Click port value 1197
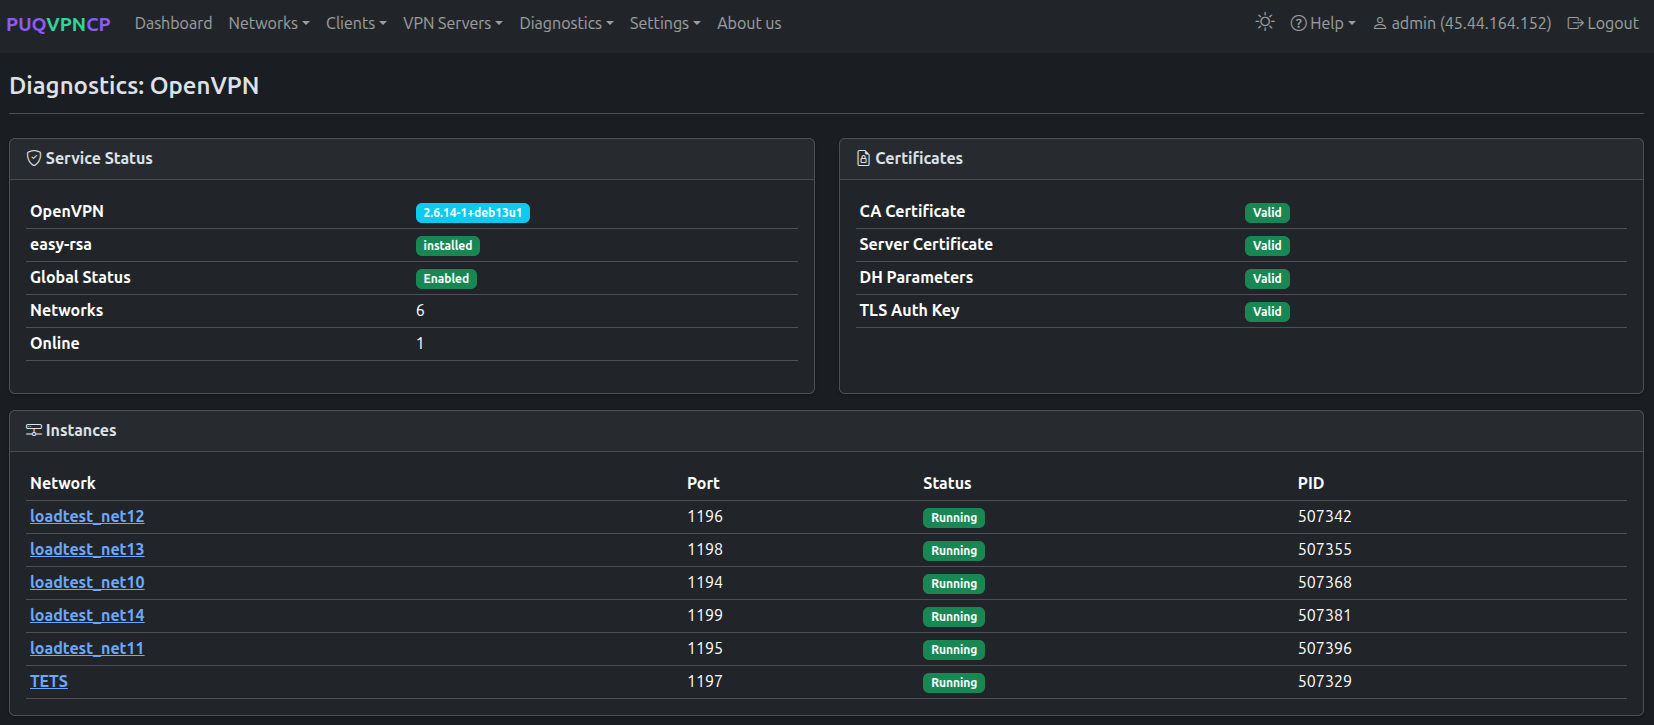This screenshot has height=725, width=1654. point(705,681)
